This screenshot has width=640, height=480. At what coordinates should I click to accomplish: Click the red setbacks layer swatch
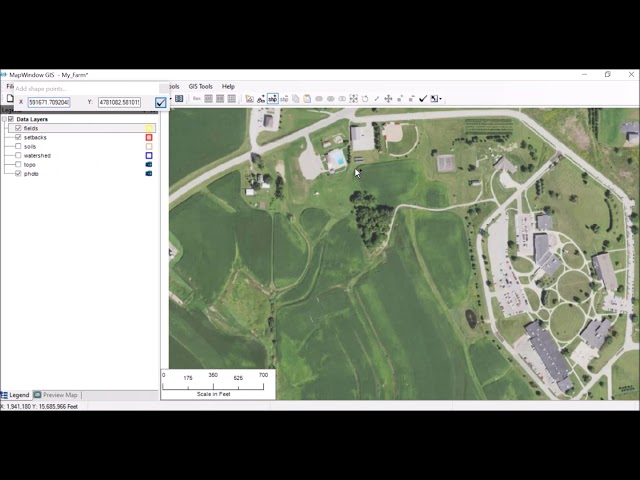(149, 137)
